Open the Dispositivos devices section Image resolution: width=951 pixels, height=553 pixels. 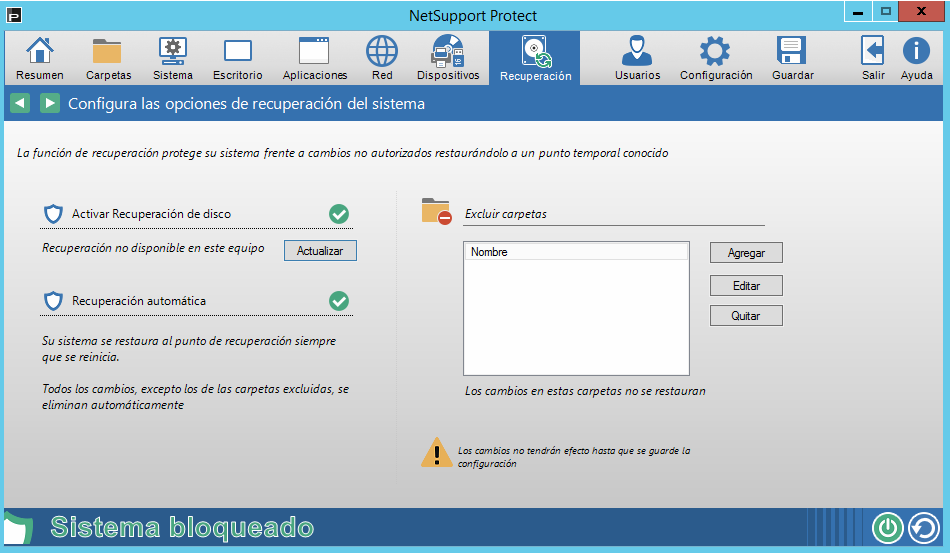click(448, 58)
